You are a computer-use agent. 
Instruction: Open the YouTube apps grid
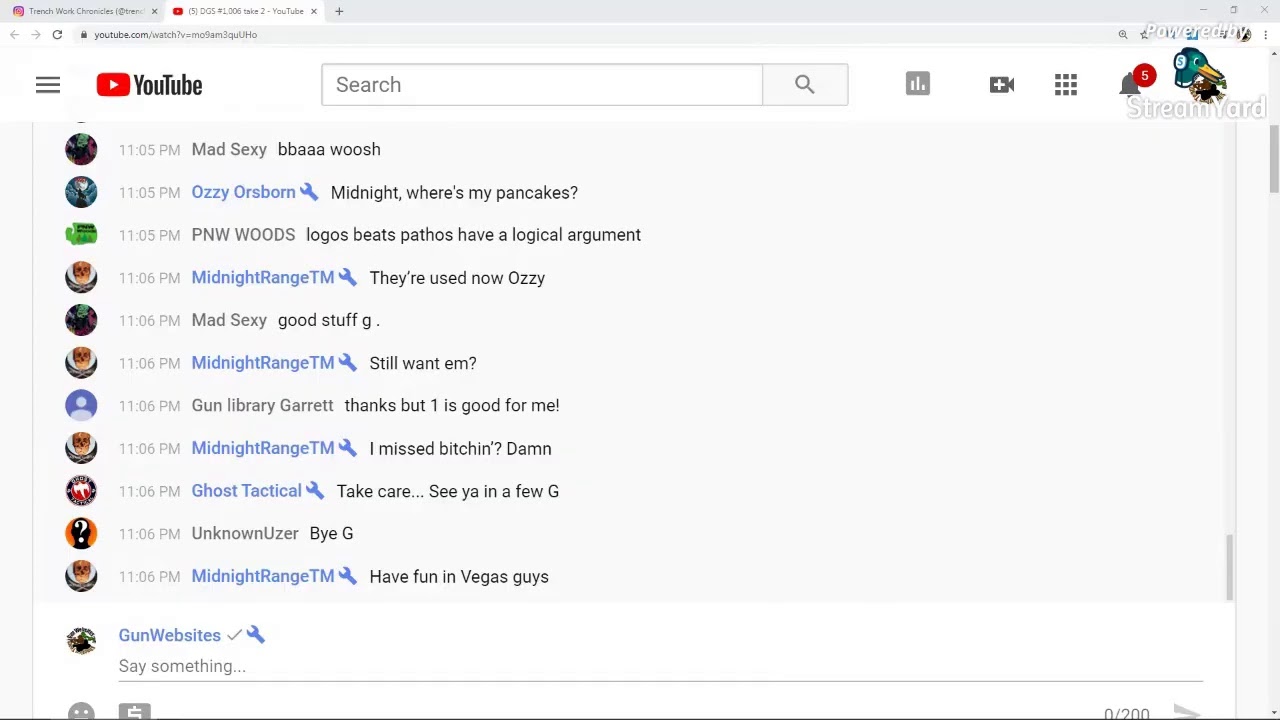tap(1066, 85)
